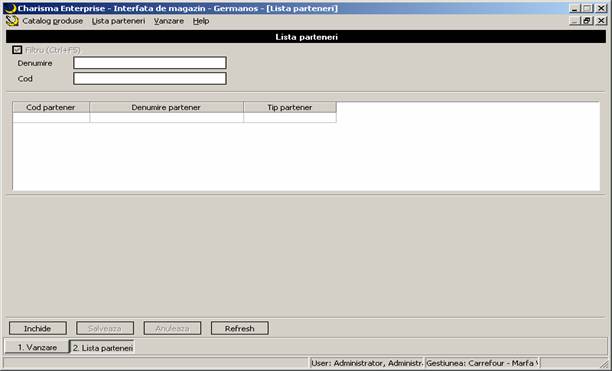Click the Gestiunea: Carrefour status bar entry
The width and height of the screenshot is (612, 371).
[x=482, y=363]
